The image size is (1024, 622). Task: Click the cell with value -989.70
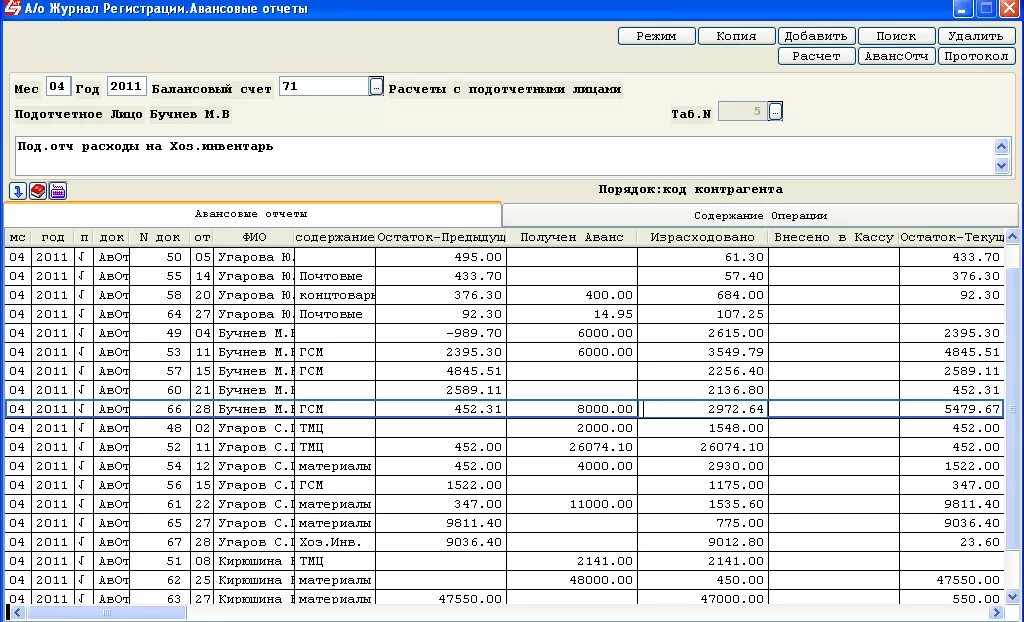(x=441, y=333)
